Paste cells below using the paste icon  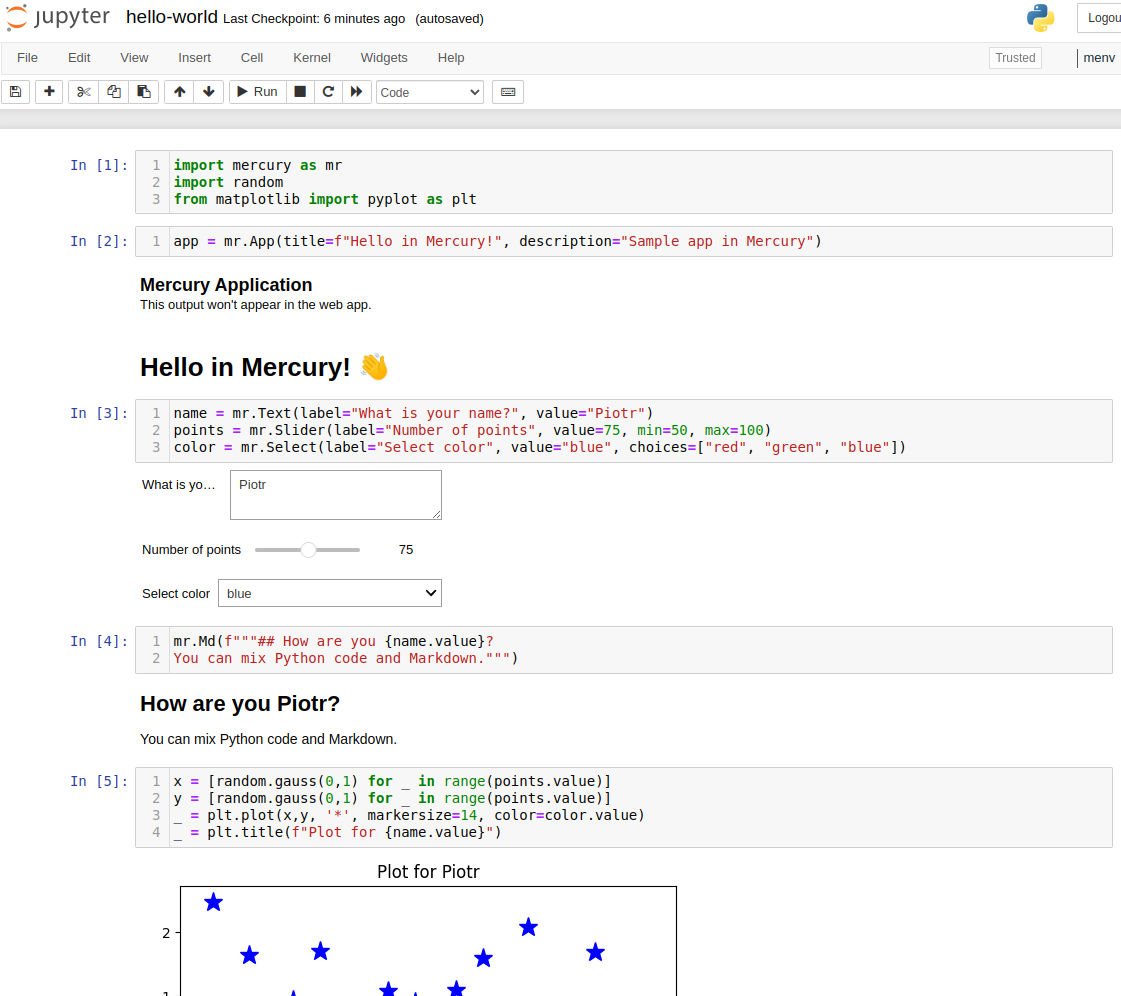pos(142,92)
